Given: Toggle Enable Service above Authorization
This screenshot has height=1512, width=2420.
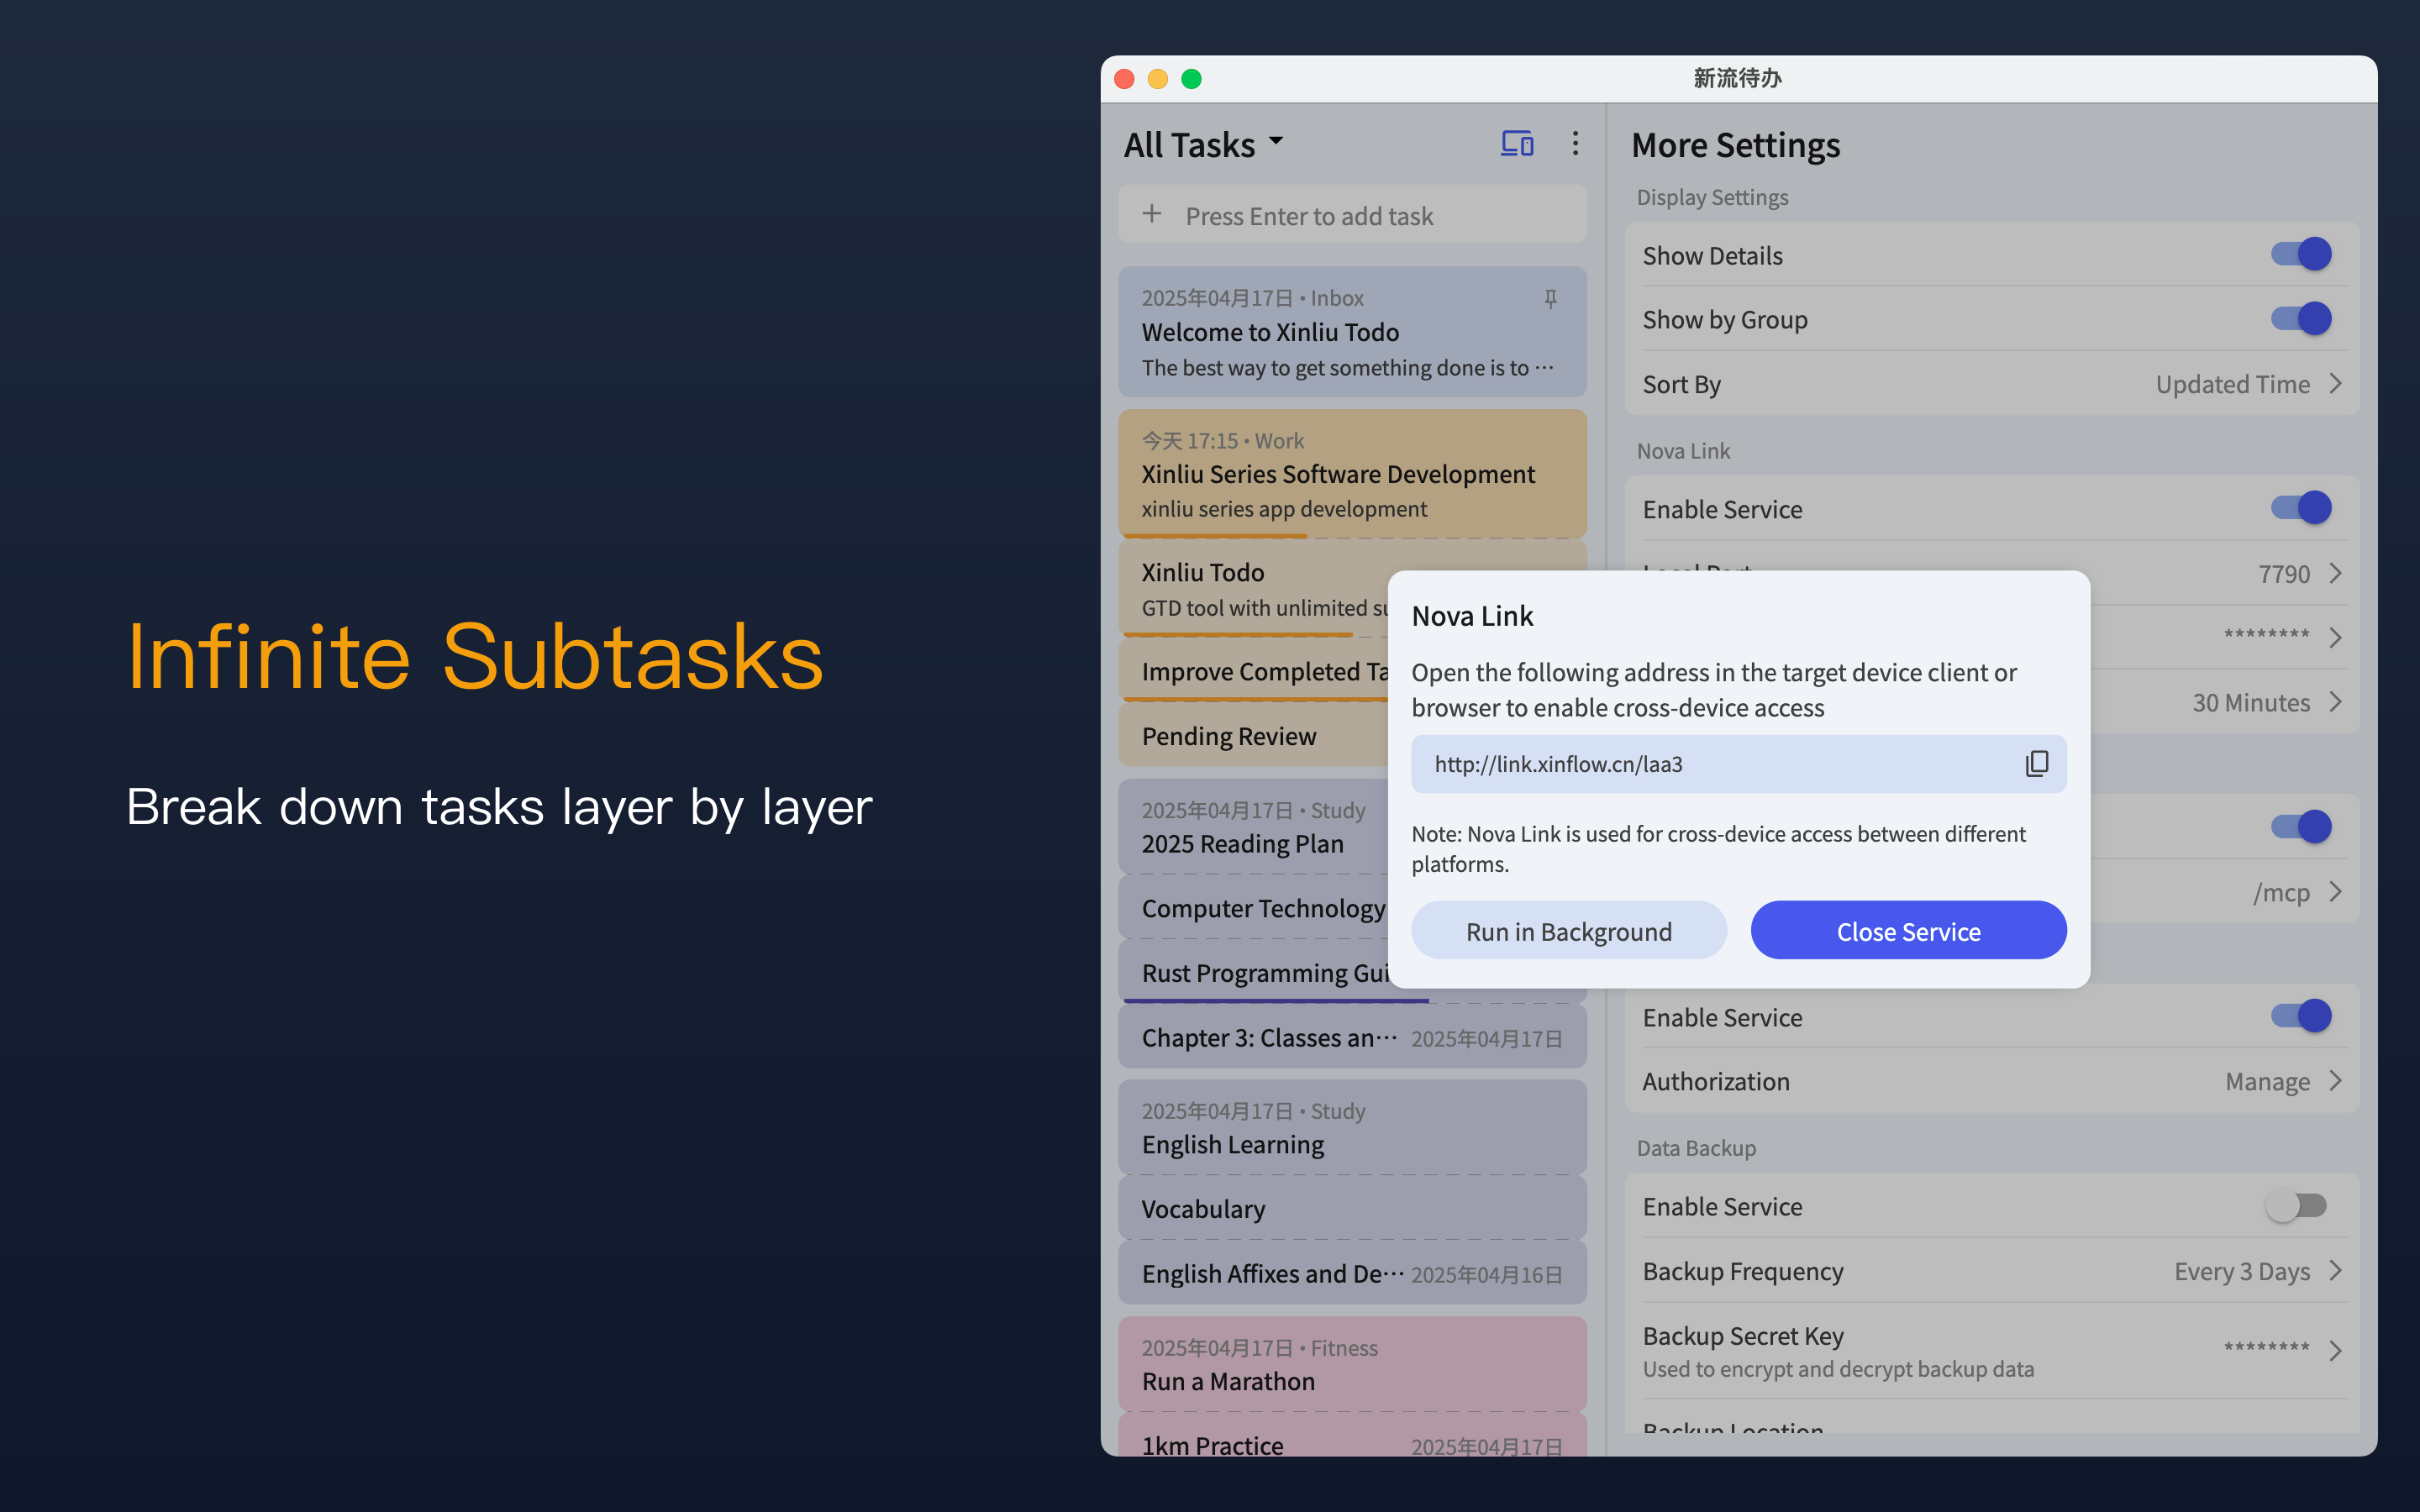Looking at the screenshot, I should click(x=2301, y=1016).
